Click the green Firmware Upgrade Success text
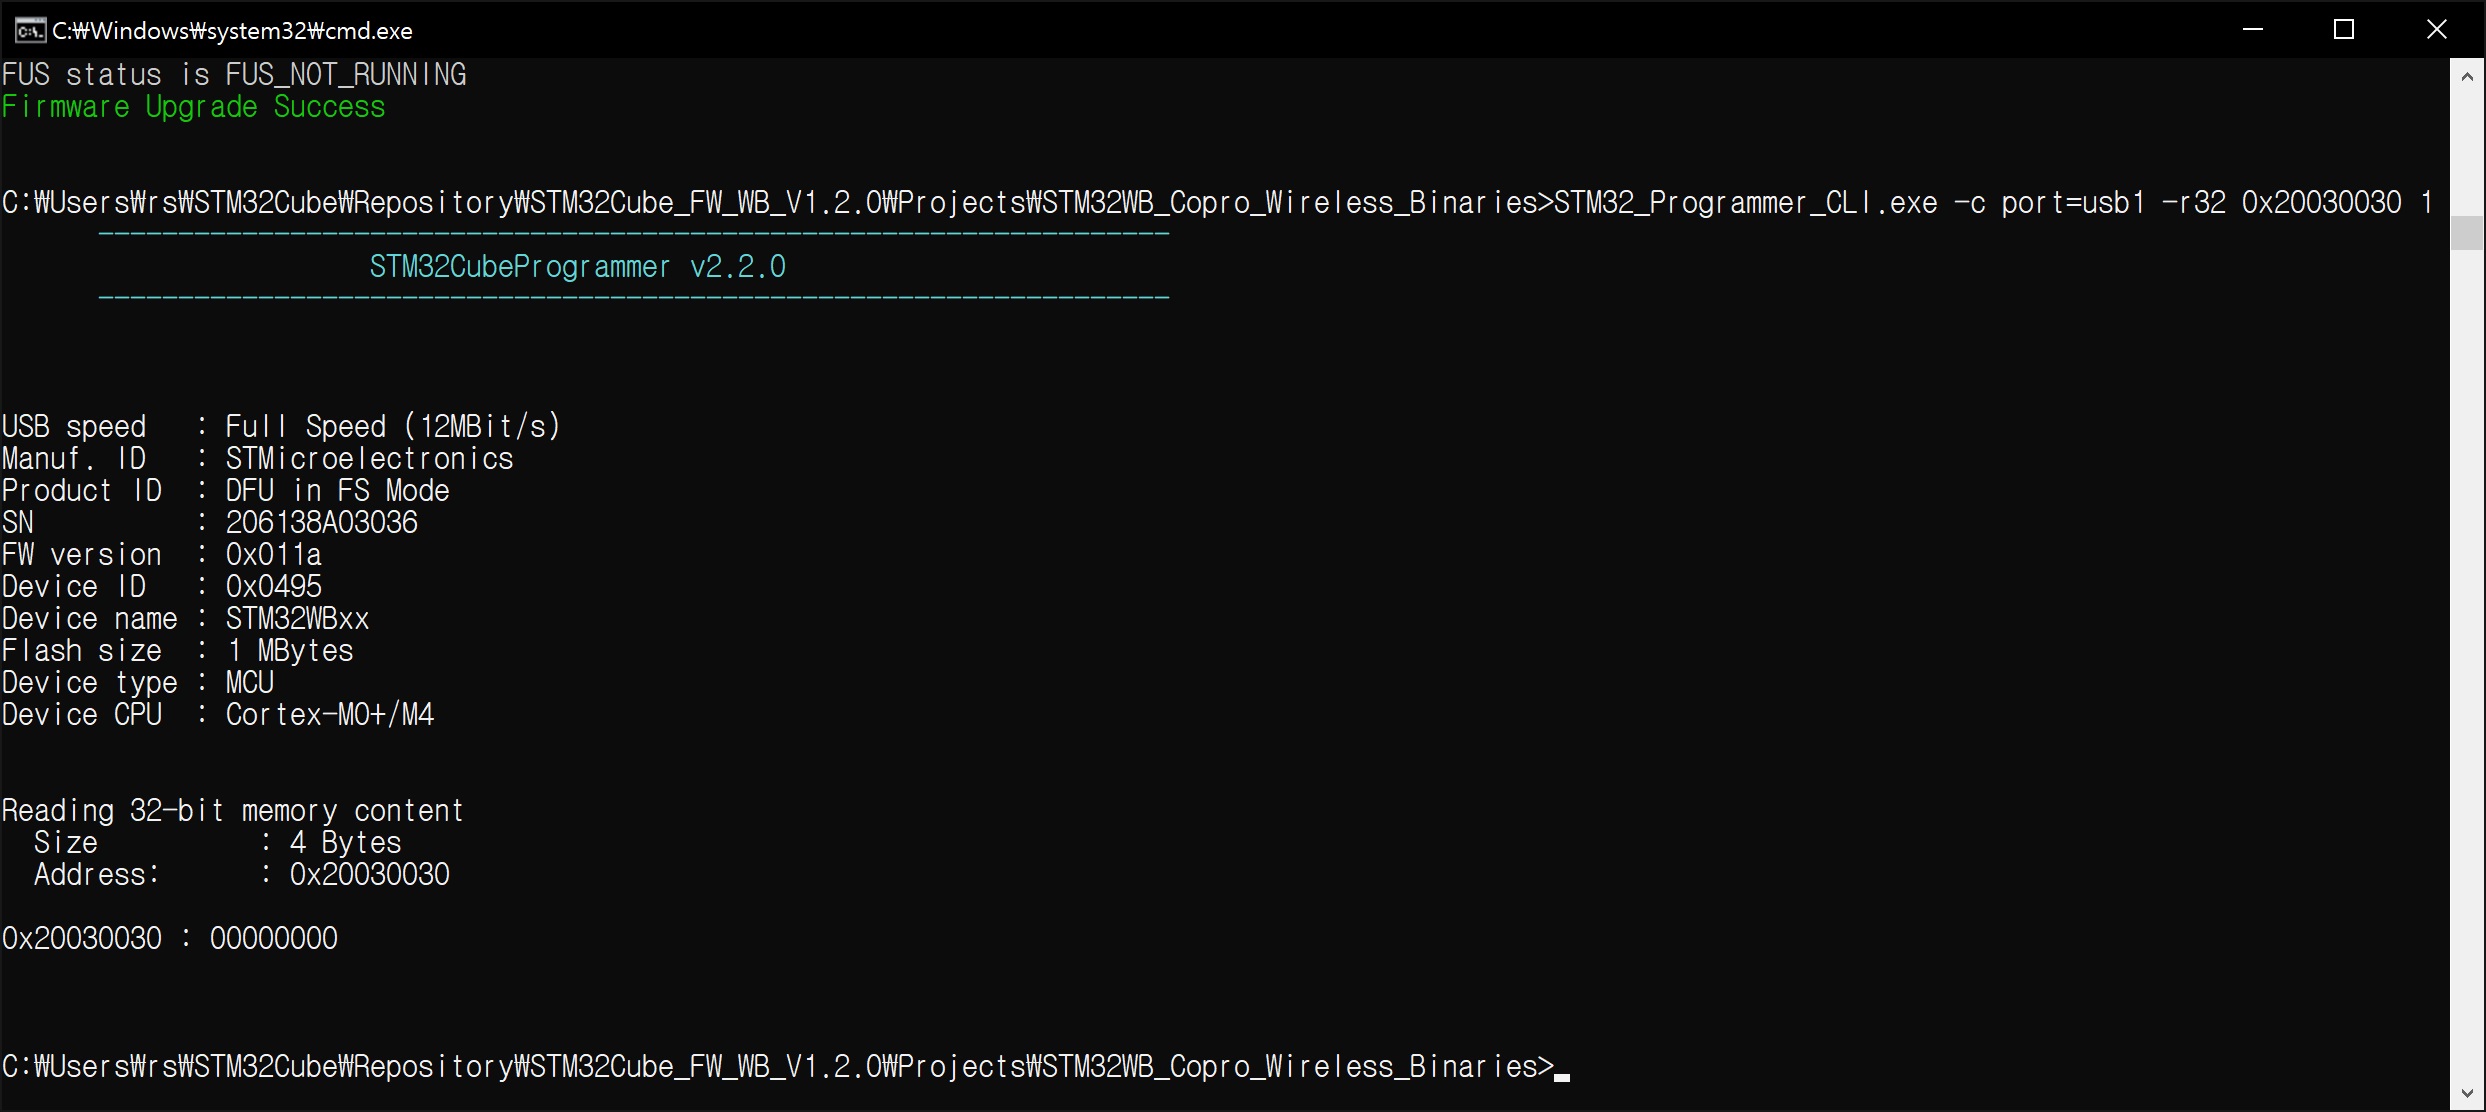Screen dimensions: 2486x1112 click(193, 107)
